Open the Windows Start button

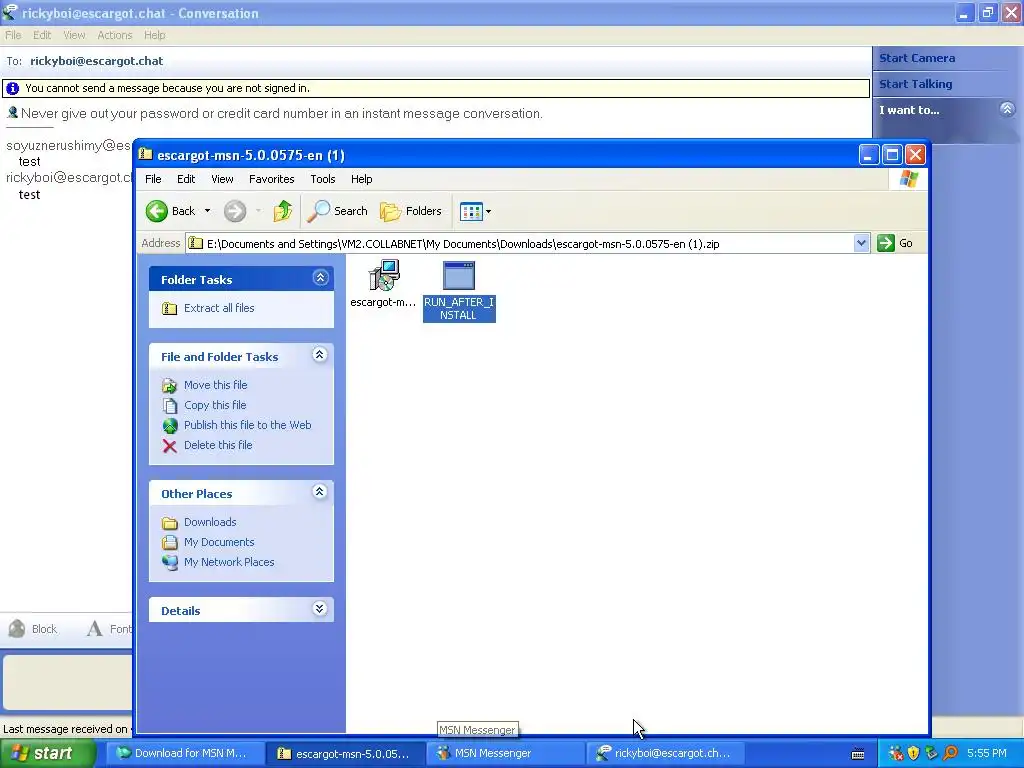(x=47, y=753)
